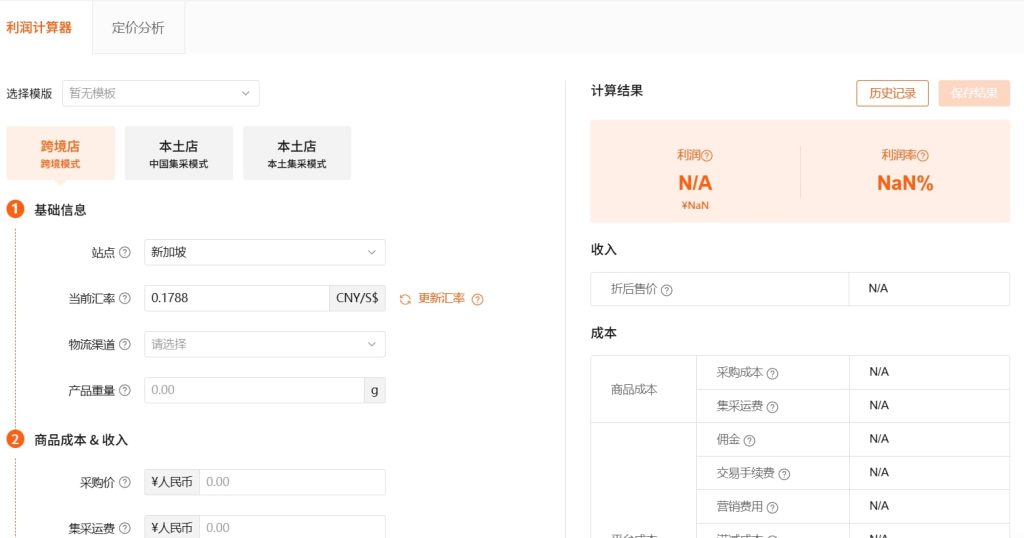This screenshot has height=538, width=1024.
Task: Click the 历史记录 button
Action: coord(892,93)
